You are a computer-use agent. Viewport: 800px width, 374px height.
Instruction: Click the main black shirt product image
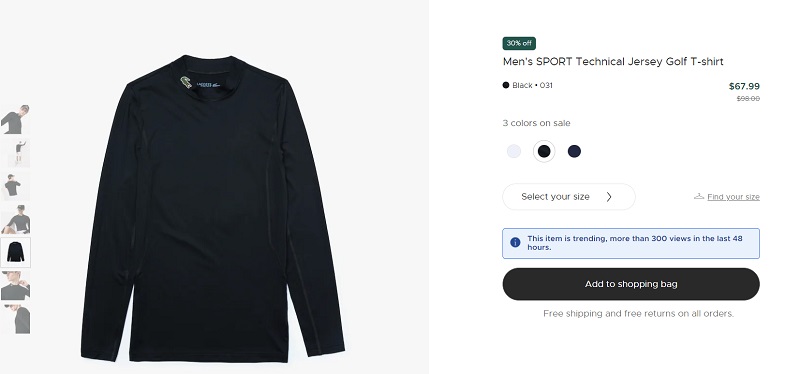213,208
